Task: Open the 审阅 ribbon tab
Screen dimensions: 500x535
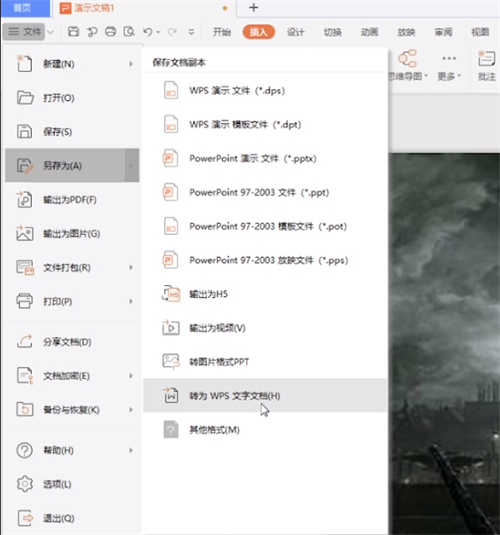Action: (x=443, y=32)
